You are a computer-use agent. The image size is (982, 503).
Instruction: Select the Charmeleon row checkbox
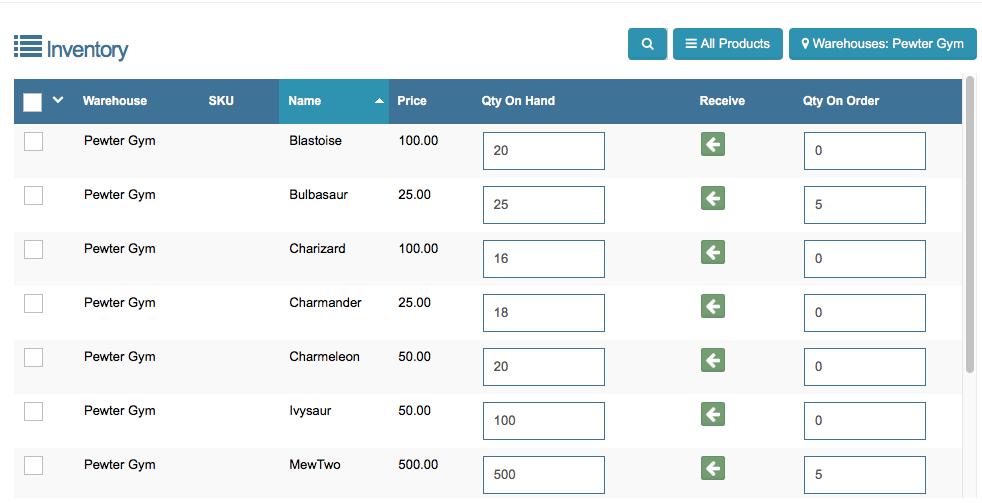[x=33, y=357]
